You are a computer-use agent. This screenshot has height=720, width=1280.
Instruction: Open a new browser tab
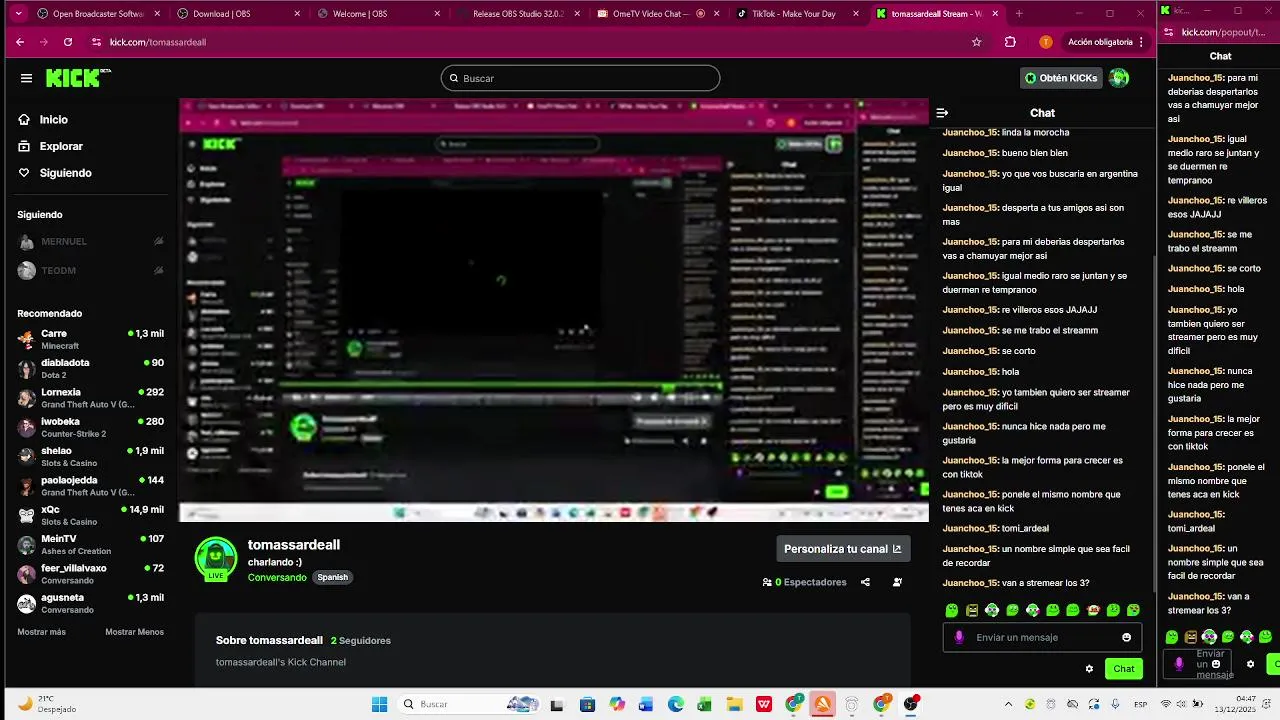1019,14
